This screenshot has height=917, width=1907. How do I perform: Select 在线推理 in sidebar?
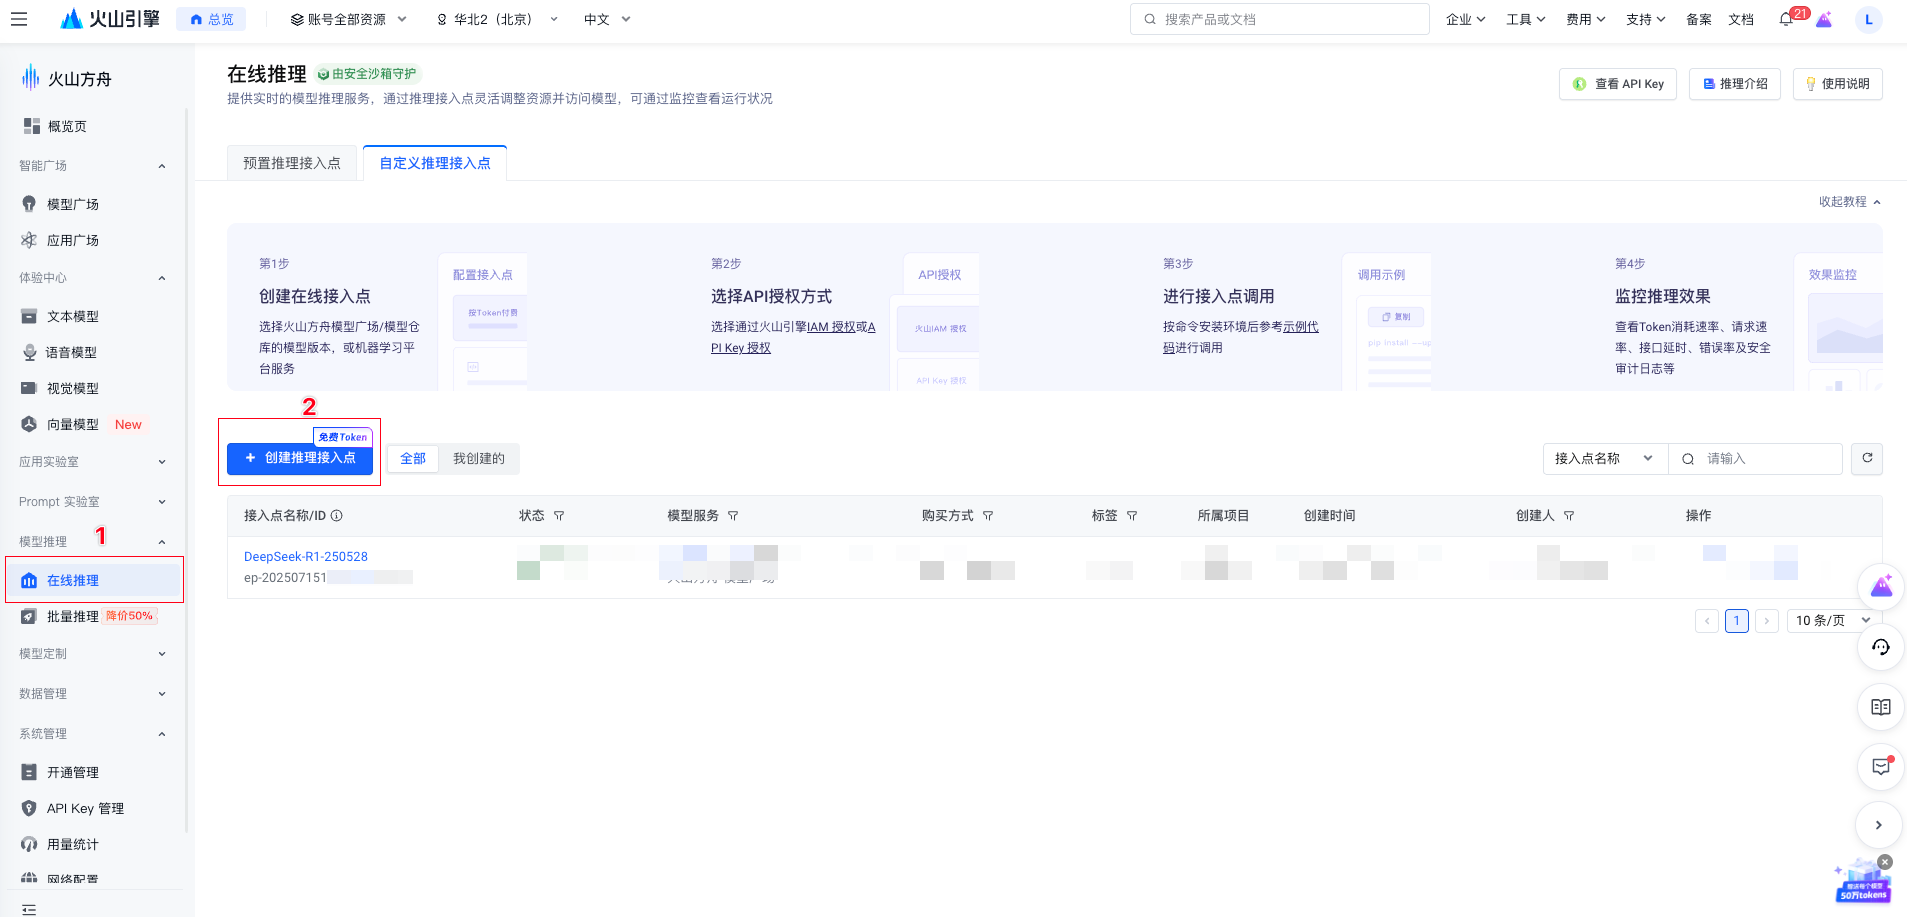point(94,580)
